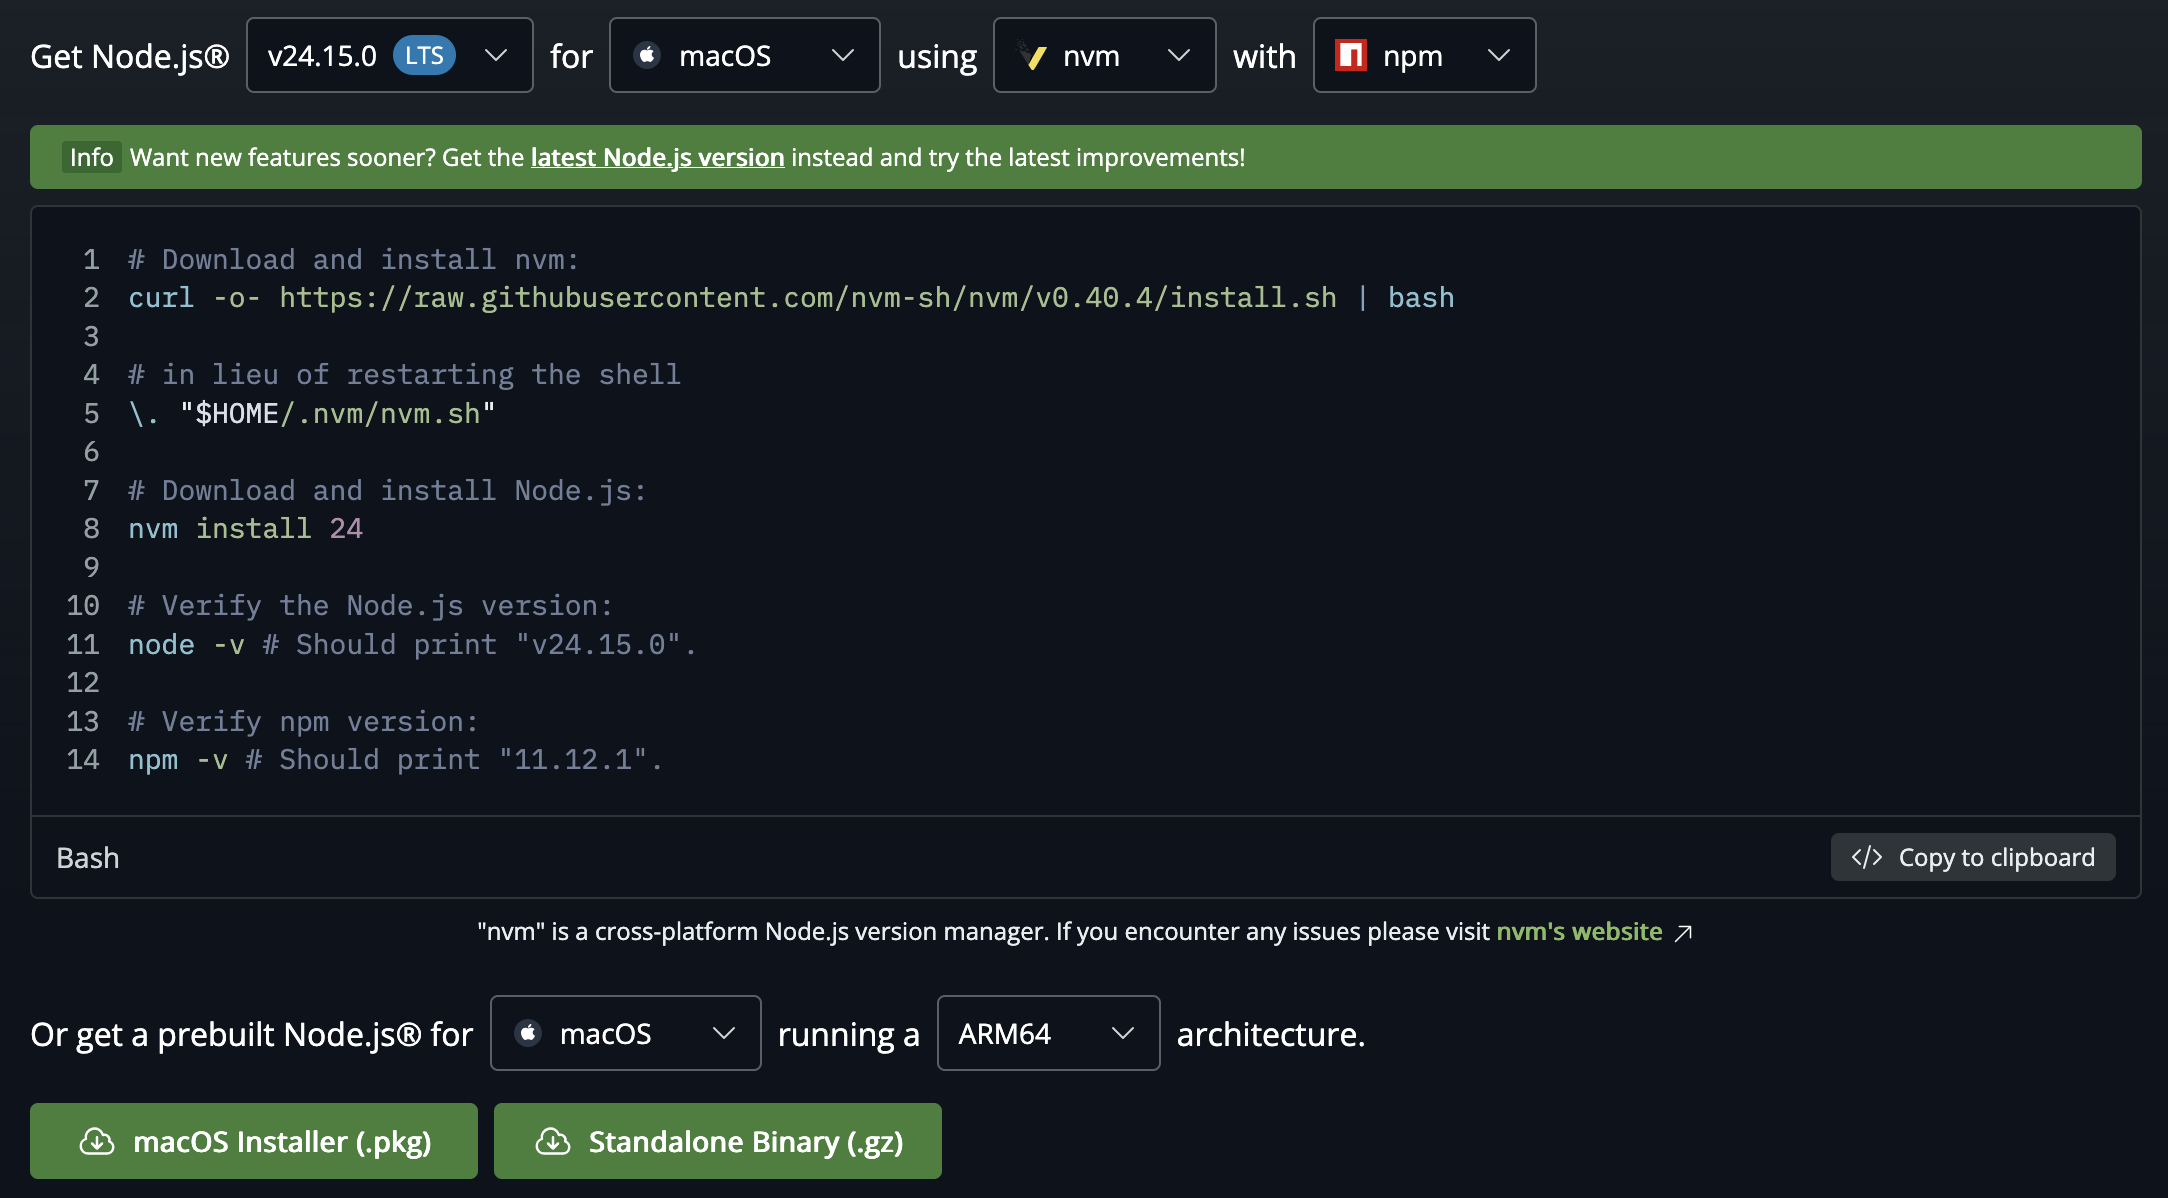Click the word 'architecture.' after ARM64

1271,1034
